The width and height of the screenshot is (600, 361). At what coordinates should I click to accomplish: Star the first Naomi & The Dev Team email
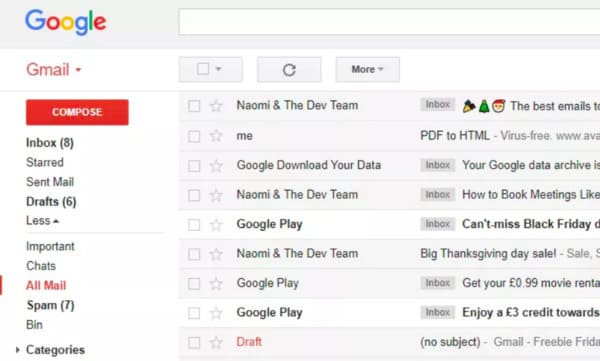click(216, 106)
